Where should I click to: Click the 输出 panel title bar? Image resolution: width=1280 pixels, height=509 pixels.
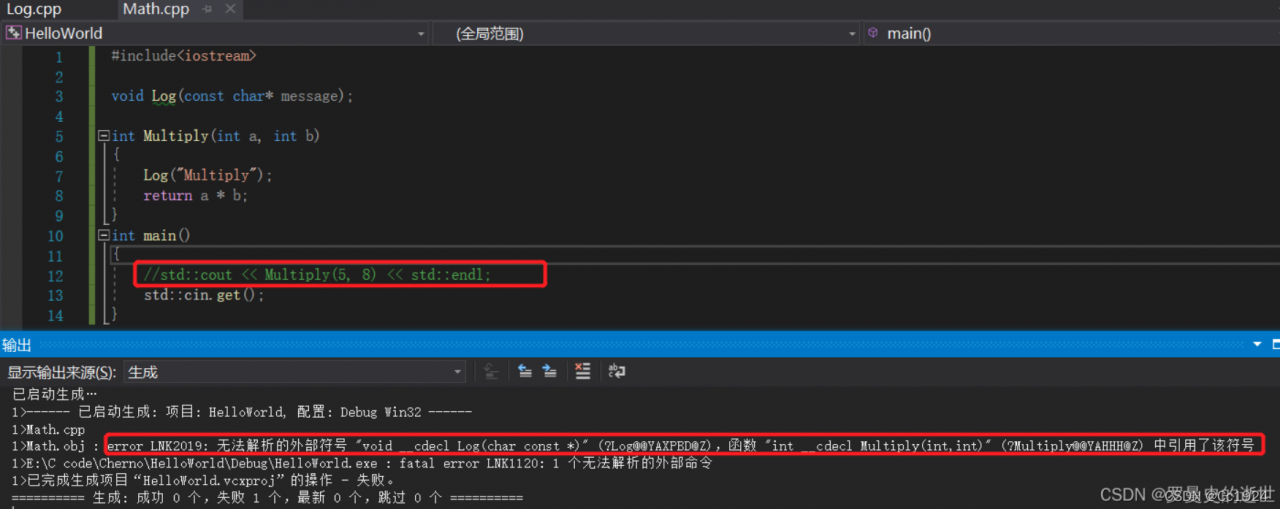(x=640, y=345)
